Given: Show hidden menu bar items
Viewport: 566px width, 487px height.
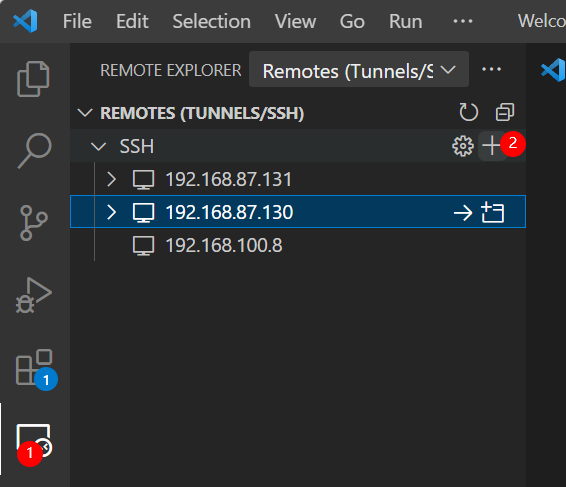Looking at the screenshot, I should [463, 21].
